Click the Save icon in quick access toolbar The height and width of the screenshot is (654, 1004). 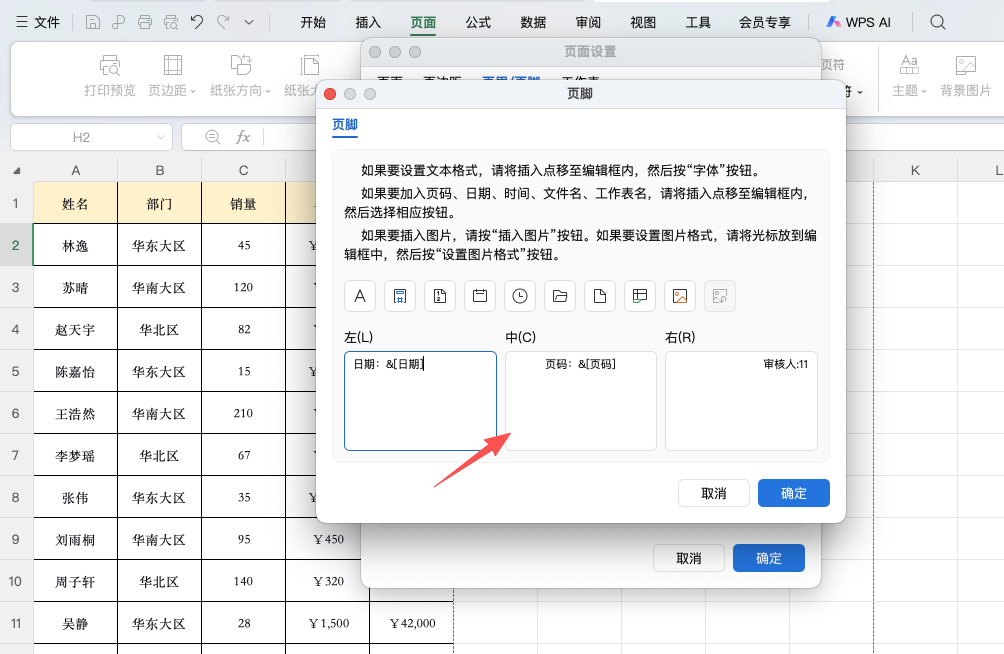pos(93,22)
